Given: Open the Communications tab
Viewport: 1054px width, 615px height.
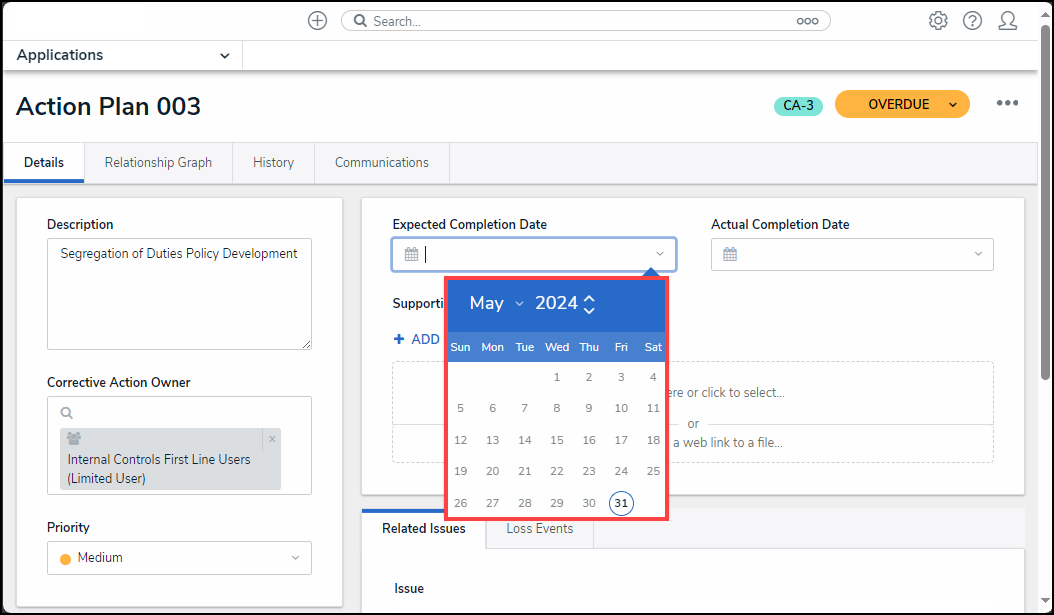Looking at the screenshot, I should (382, 162).
